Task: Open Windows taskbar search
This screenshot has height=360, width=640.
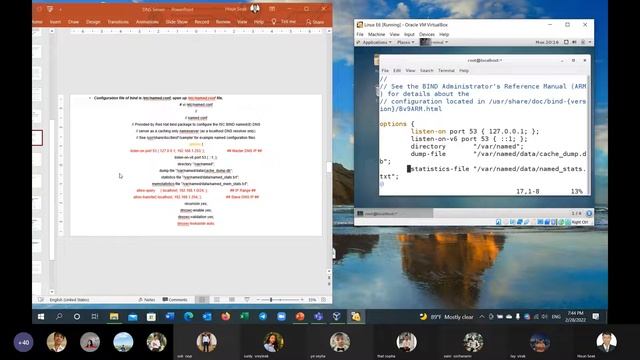Action: [x=59, y=316]
